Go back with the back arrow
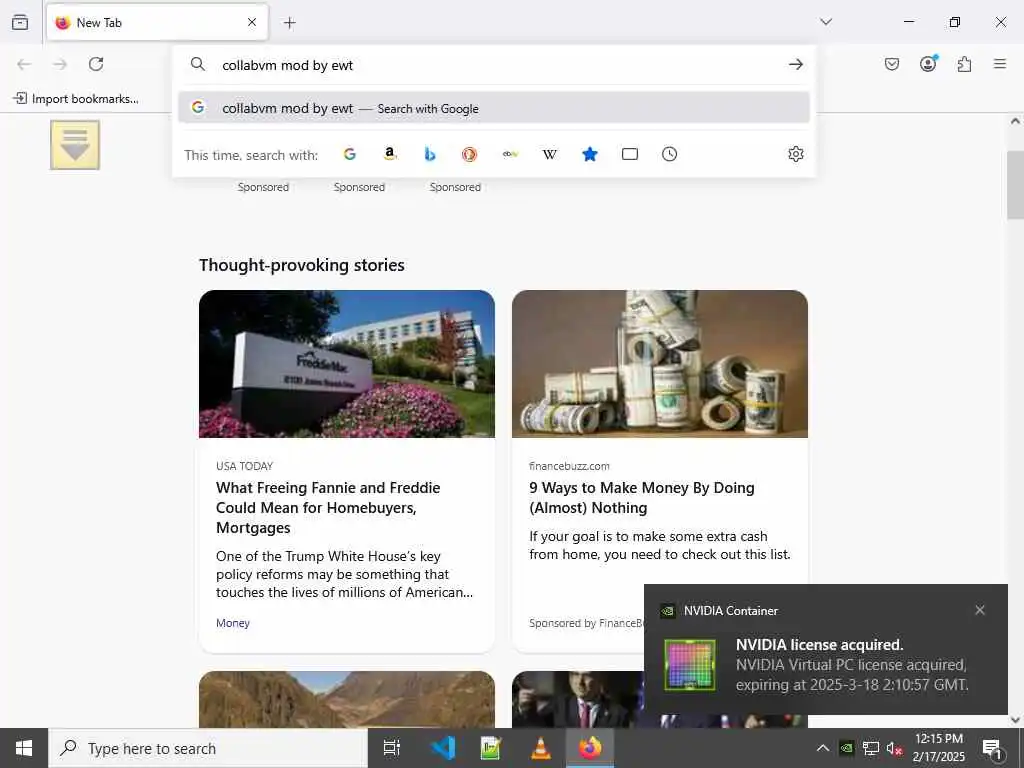 [x=24, y=64]
